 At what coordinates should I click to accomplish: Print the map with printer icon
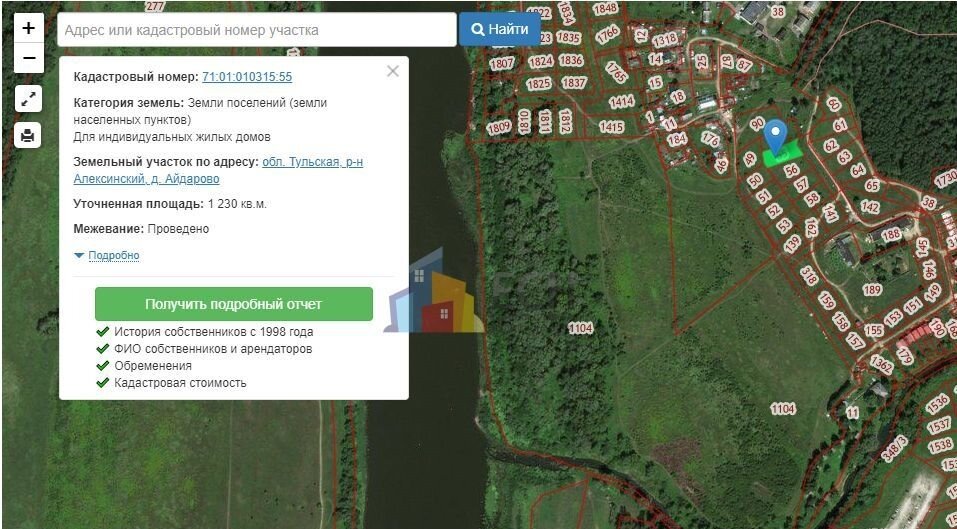coord(29,135)
